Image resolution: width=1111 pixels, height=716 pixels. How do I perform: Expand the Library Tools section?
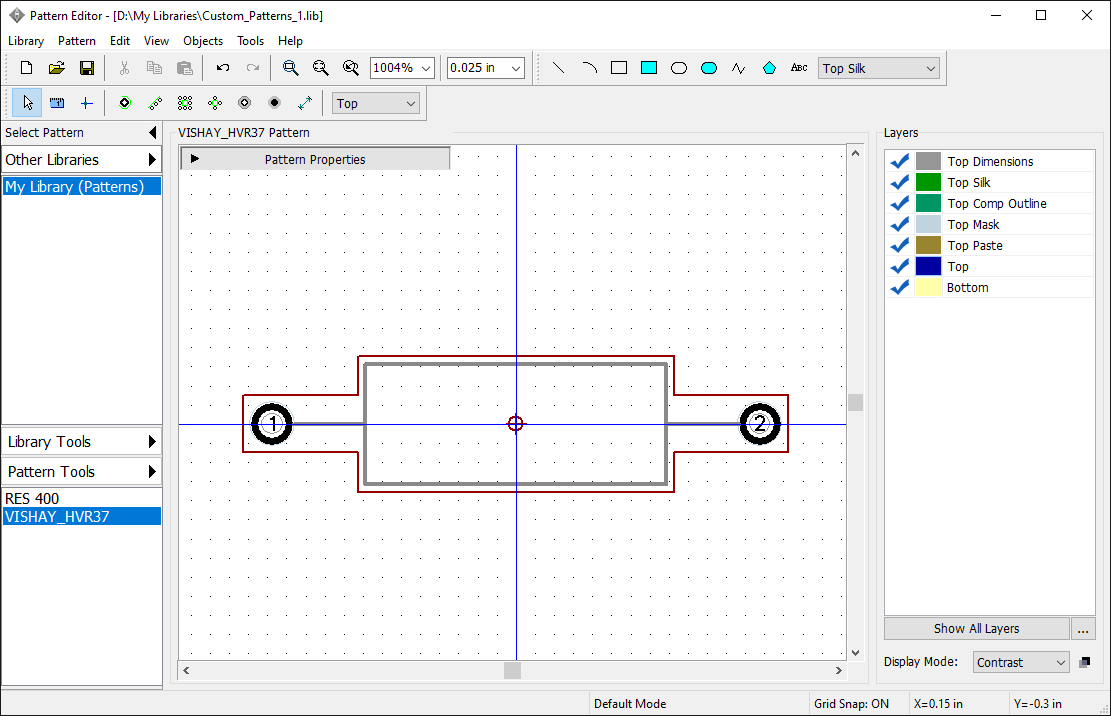pos(81,442)
